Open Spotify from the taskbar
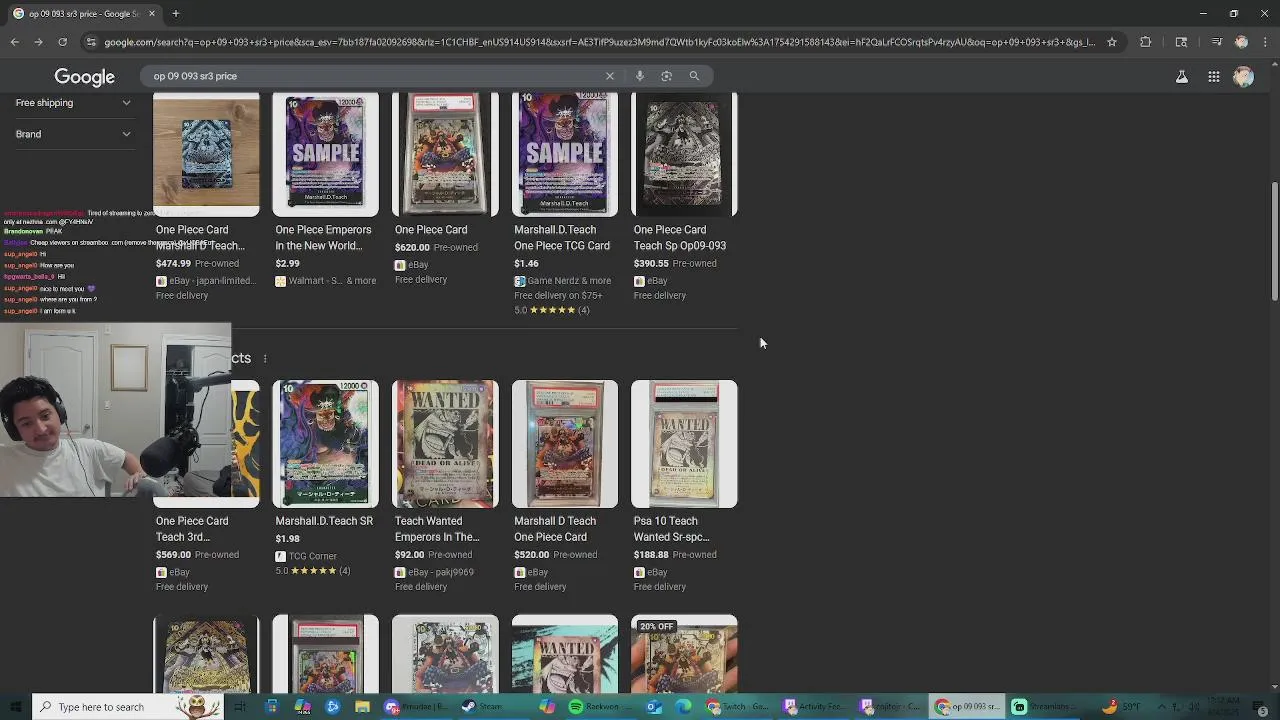 click(x=576, y=707)
